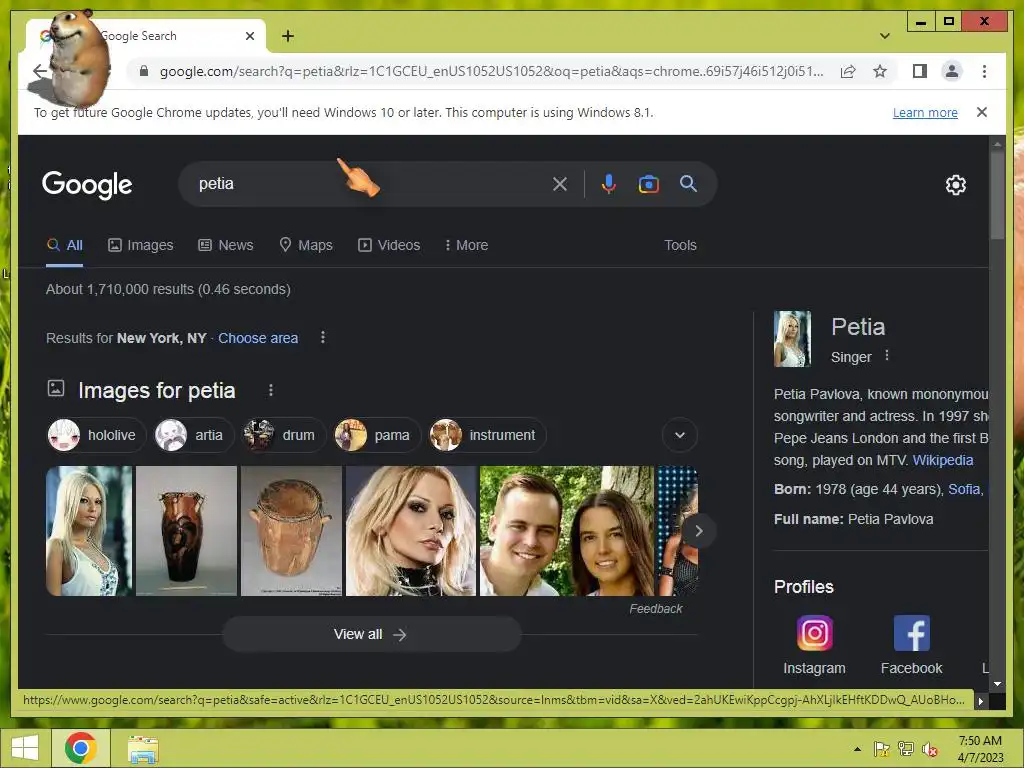This screenshot has width=1024, height=768.
Task: Click the address bar URL
Action: (x=491, y=71)
